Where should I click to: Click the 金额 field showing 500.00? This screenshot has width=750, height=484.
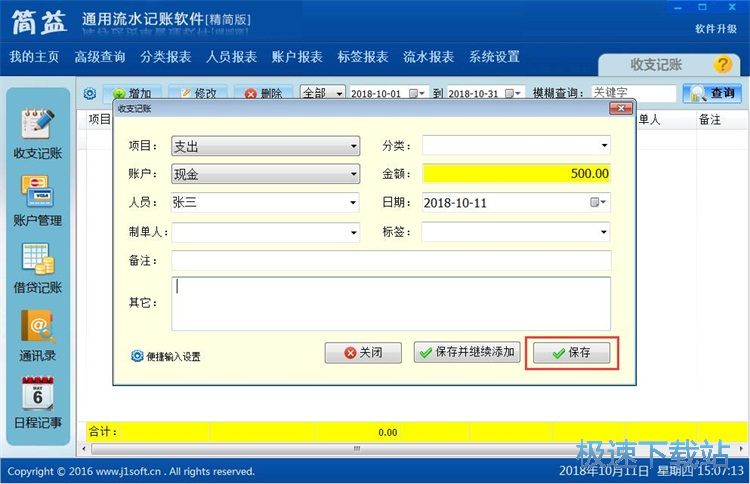tap(516, 174)
